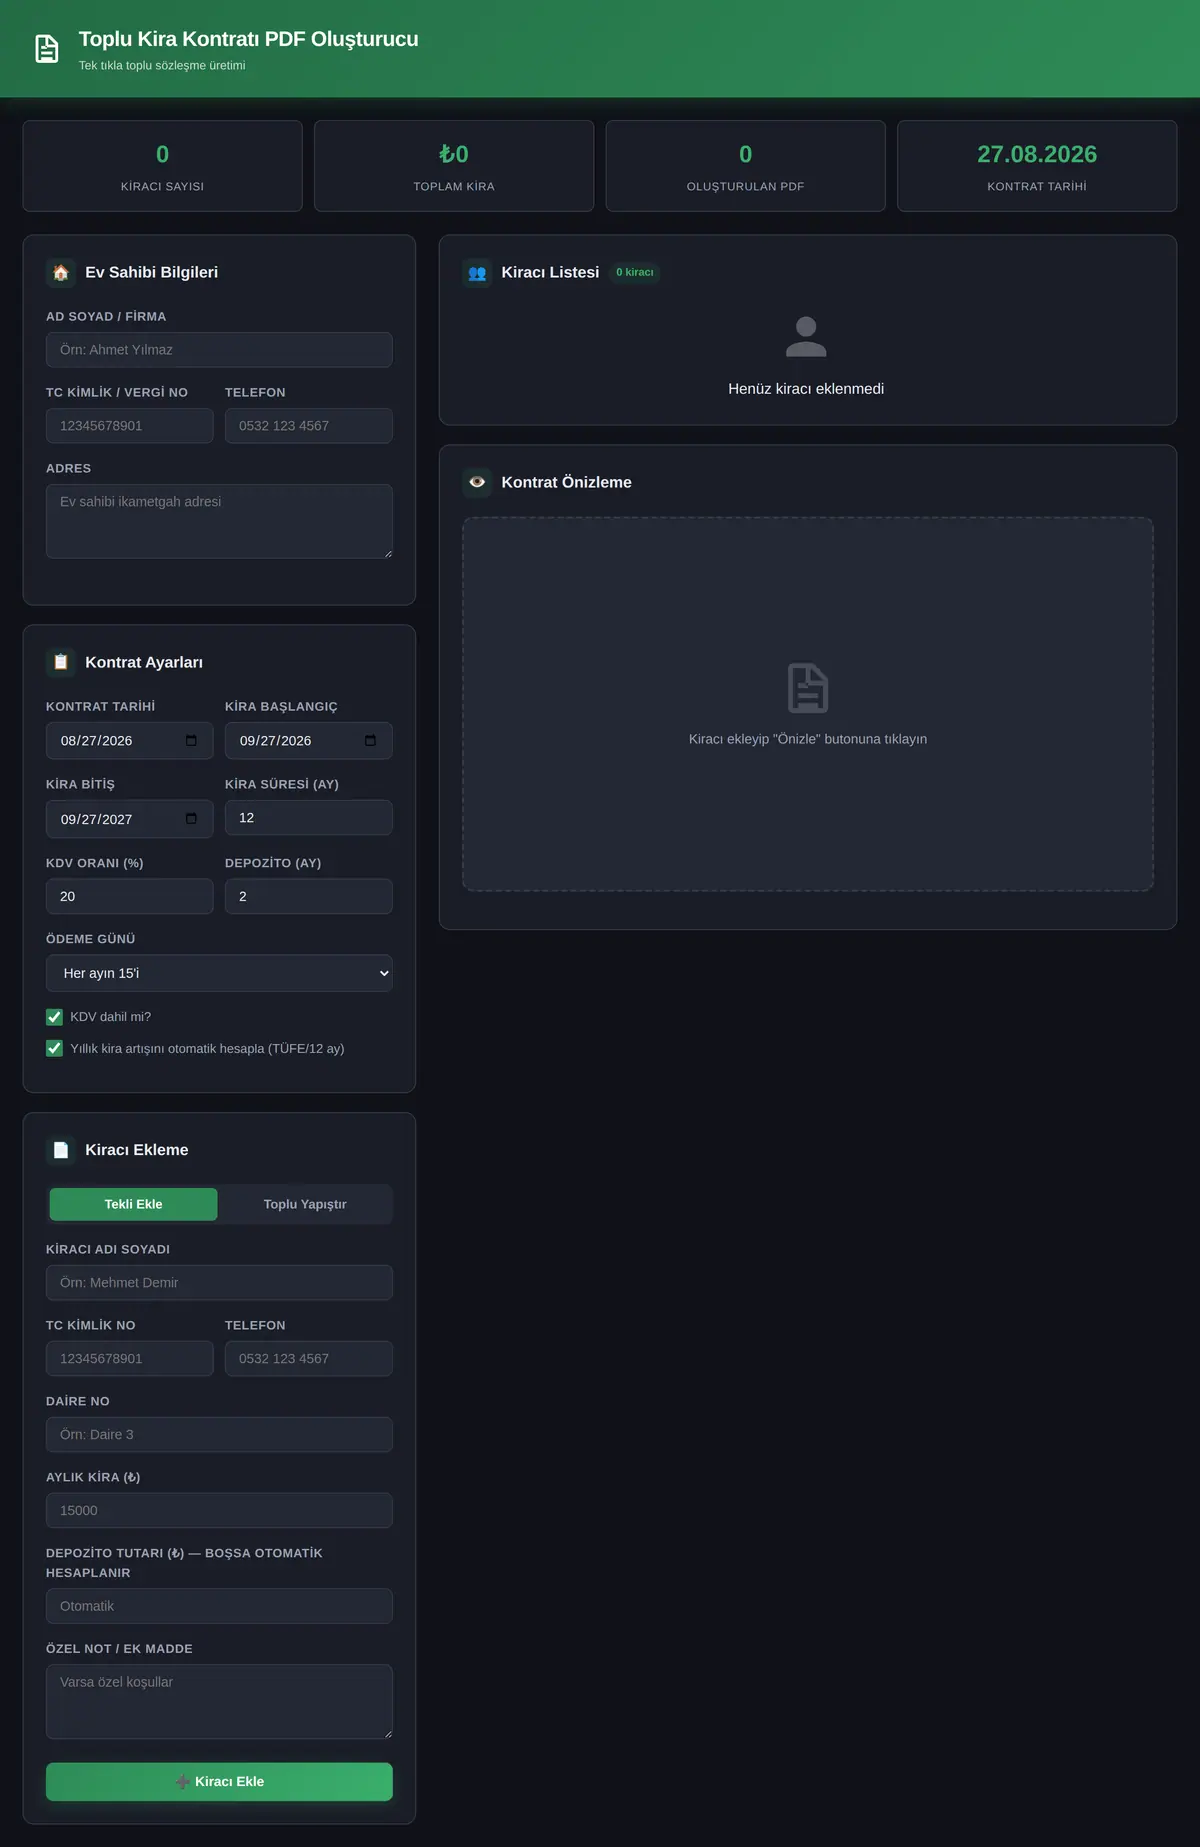Image resolution: width=1200 pixels, height=1847 pixels.
Task: Click the 'Henüz kiracı eklenmedi' message
Action: pos(806,389)
